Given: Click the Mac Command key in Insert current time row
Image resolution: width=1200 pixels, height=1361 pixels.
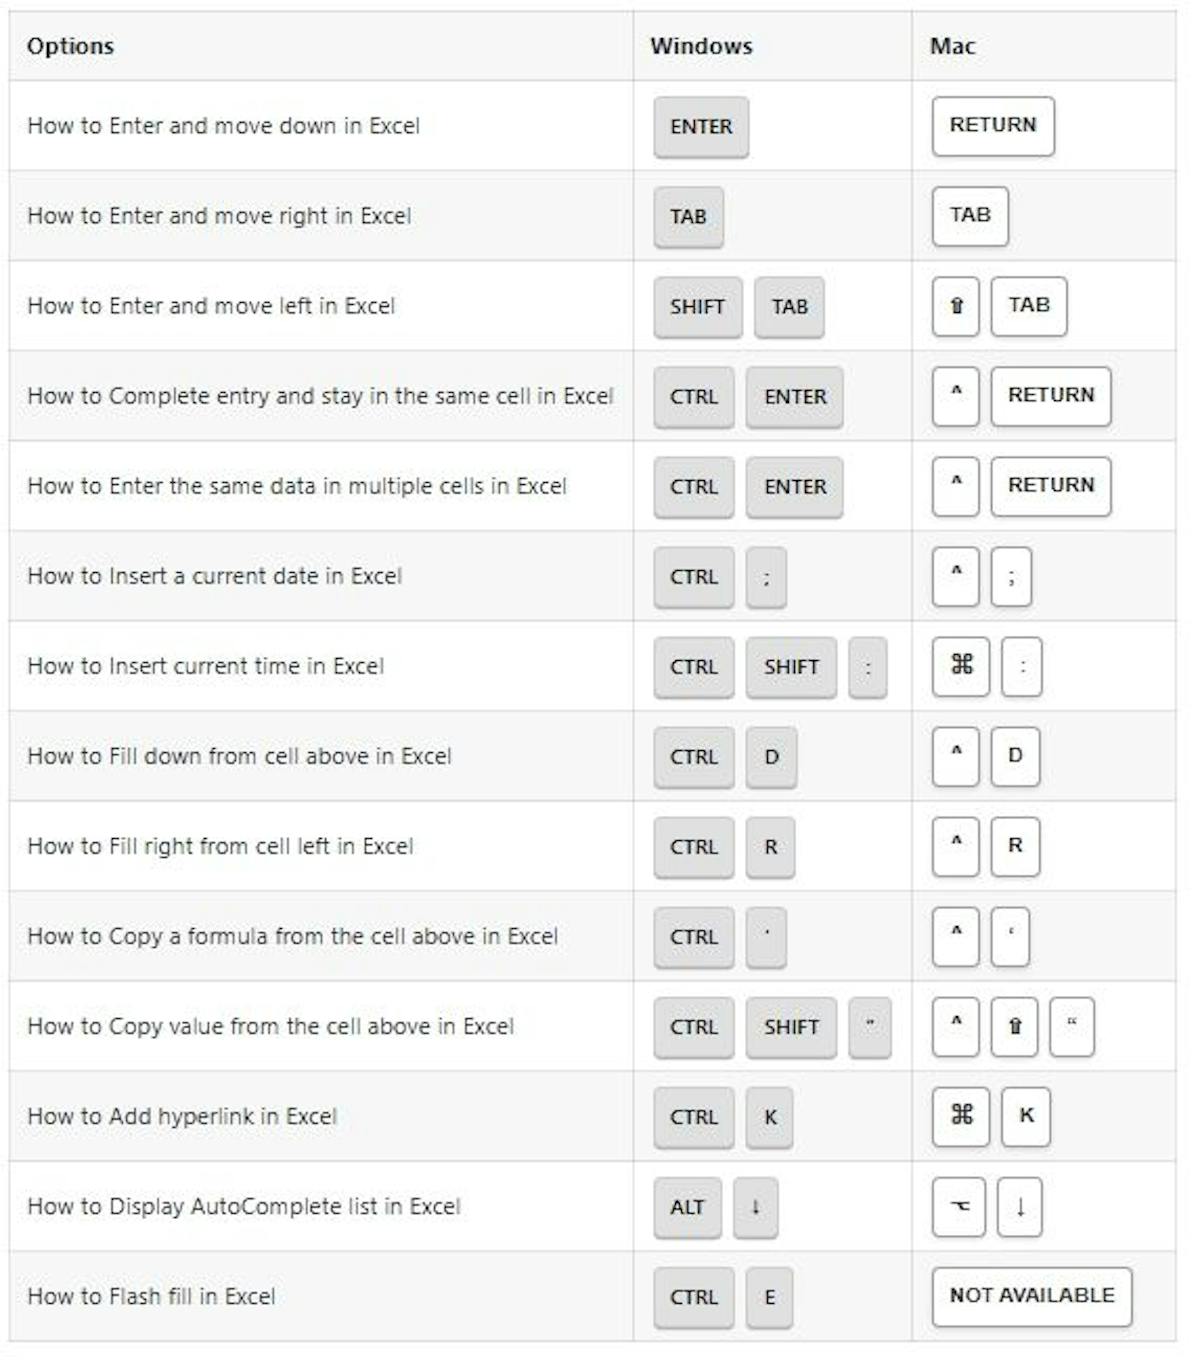Looking at the screenshot, I should click(960, 666).
